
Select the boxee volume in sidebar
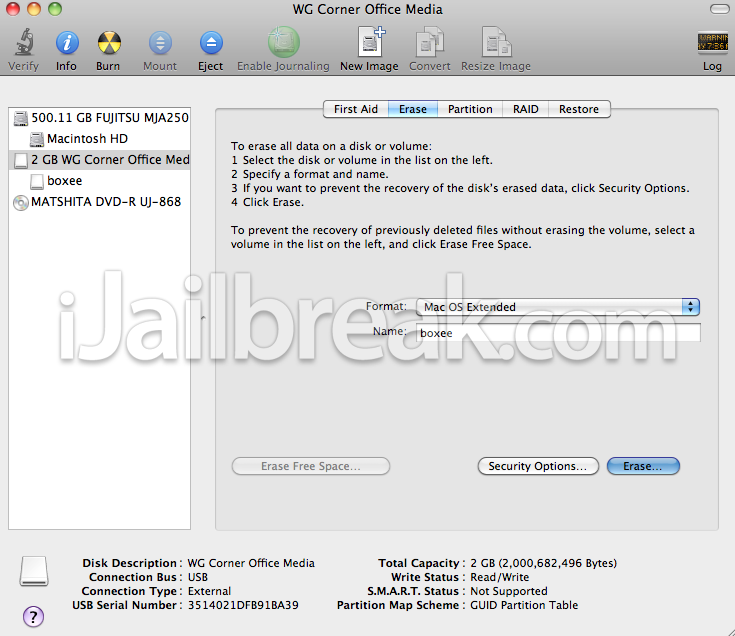[99, 181]
